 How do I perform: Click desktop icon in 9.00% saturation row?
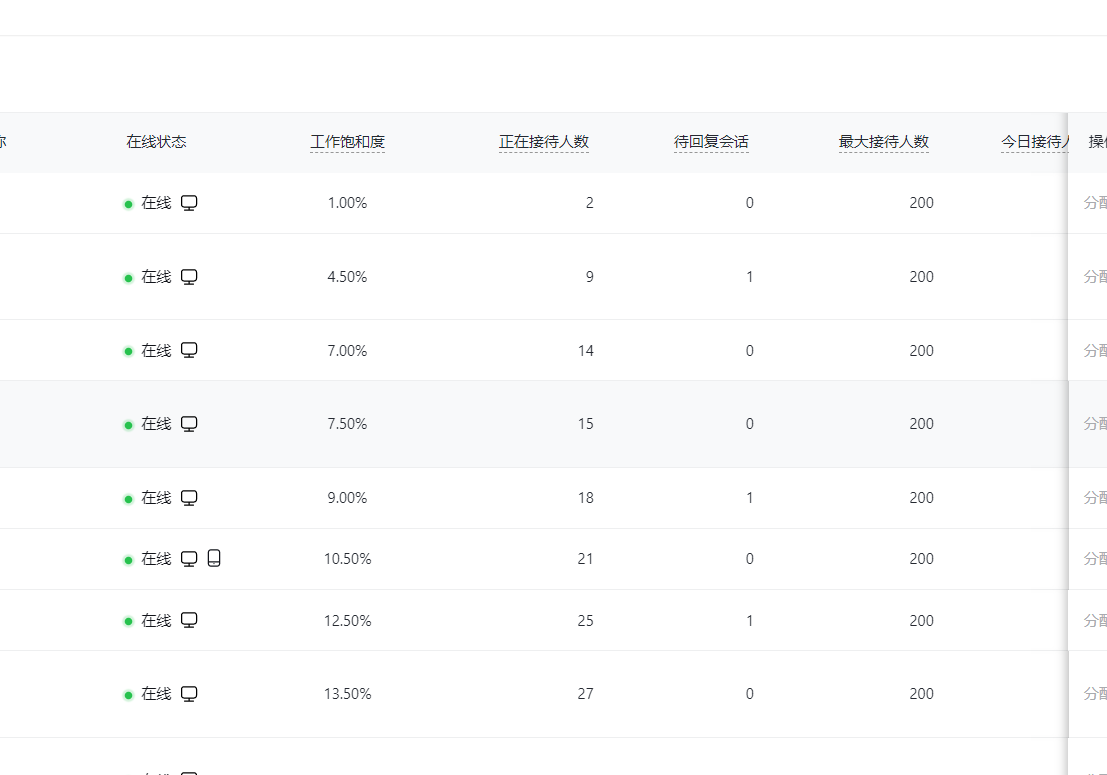[189, 498]
